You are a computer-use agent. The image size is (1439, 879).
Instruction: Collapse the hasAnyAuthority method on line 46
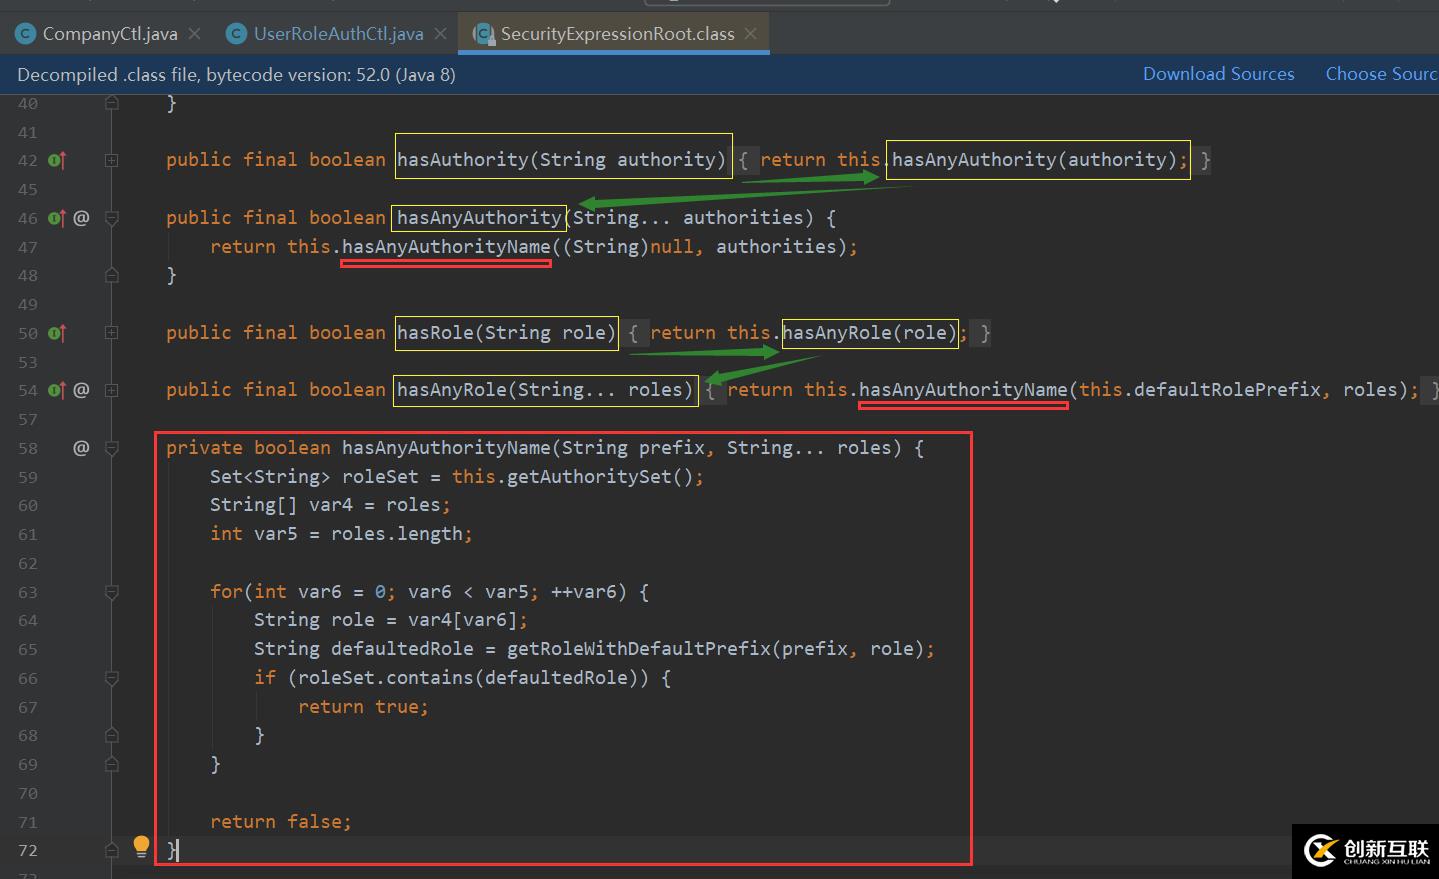pos(112,218)
